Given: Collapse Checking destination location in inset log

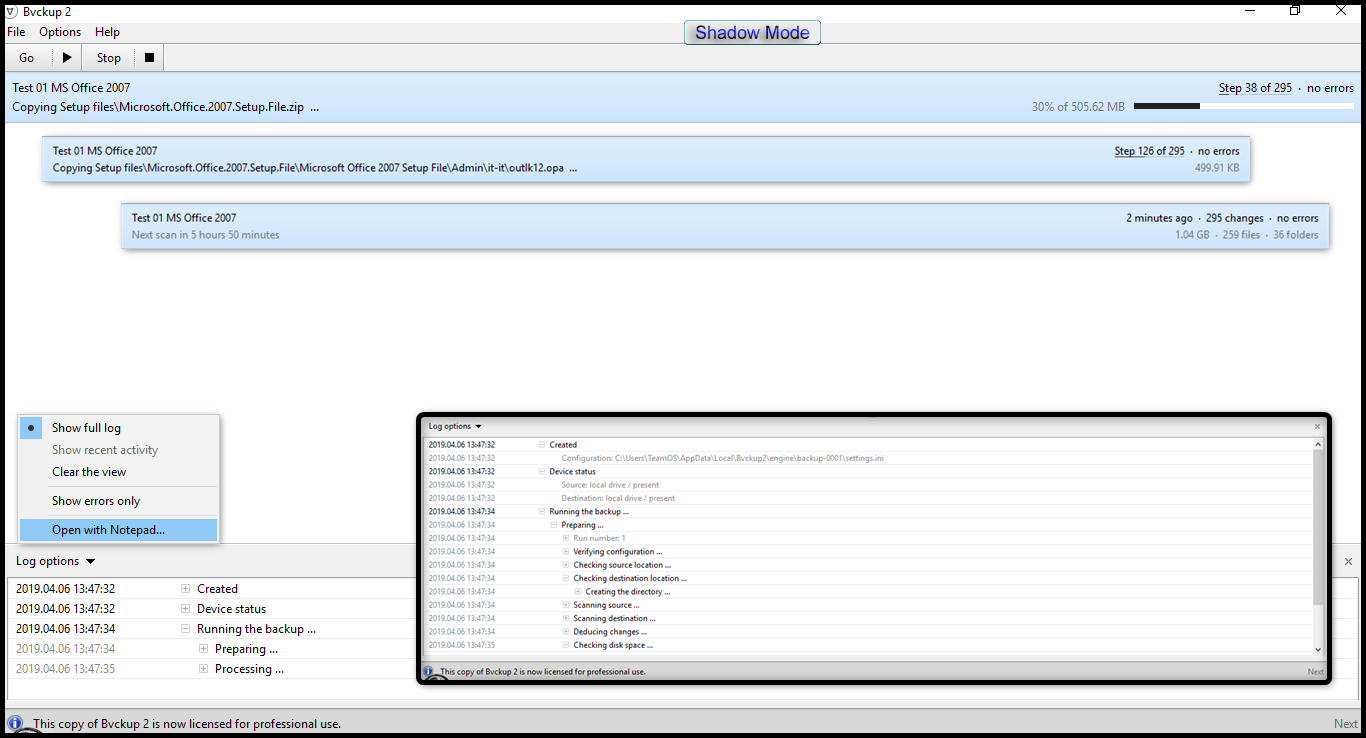Looking at the screenshot, I should [565, 578].
